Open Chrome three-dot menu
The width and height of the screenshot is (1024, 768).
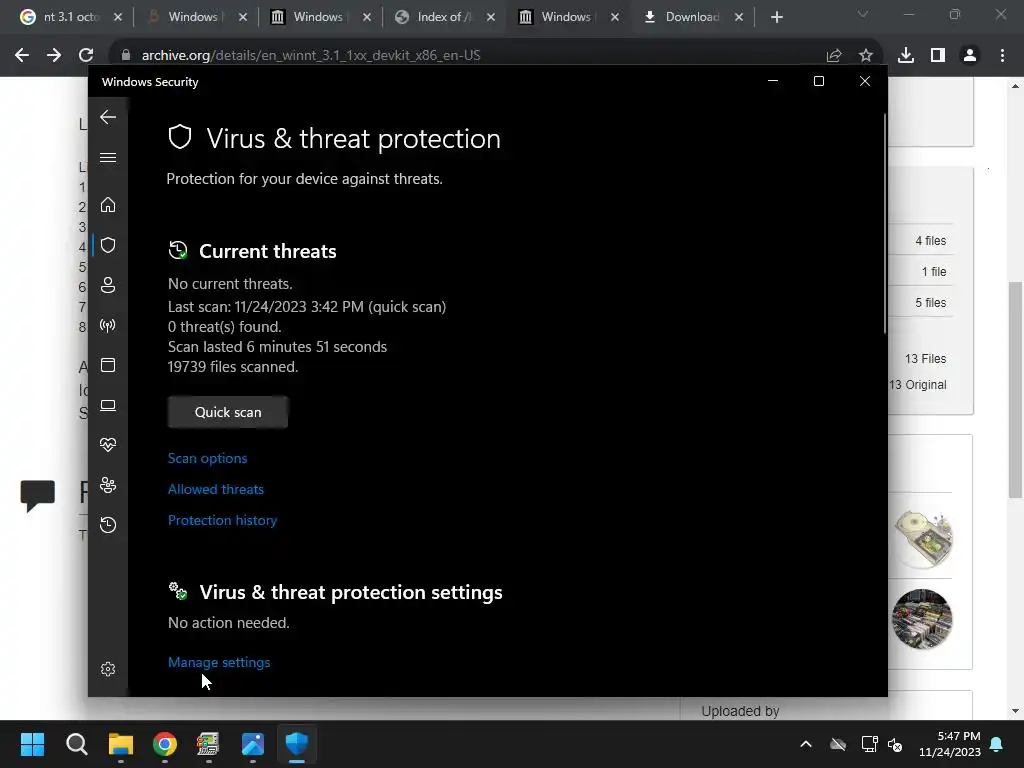coord(1002,56)
